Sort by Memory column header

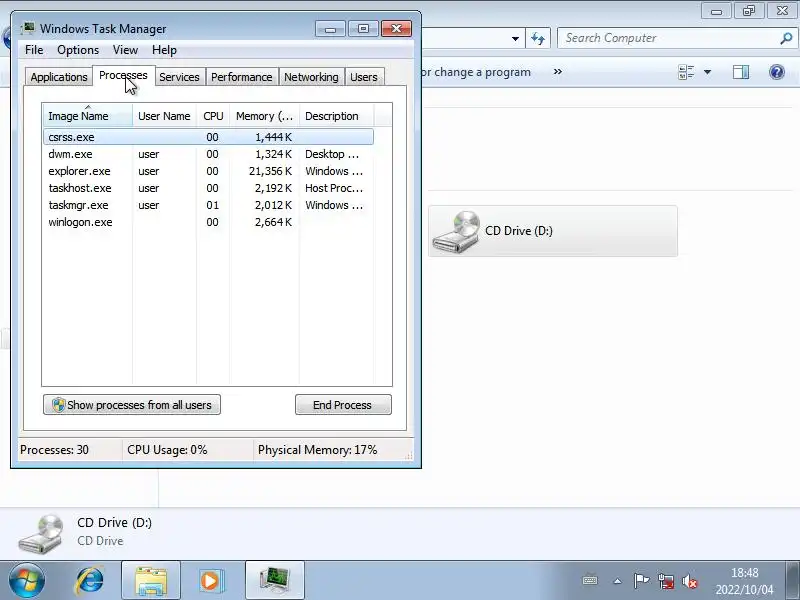coord(264,116)
